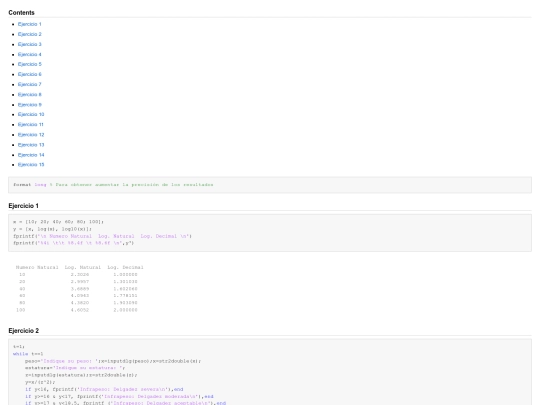Viewport: 540px width, 405px height.
Task: Follow the Ejercicio 7 link
Action: pyautogui.click(x=30, y=84)
